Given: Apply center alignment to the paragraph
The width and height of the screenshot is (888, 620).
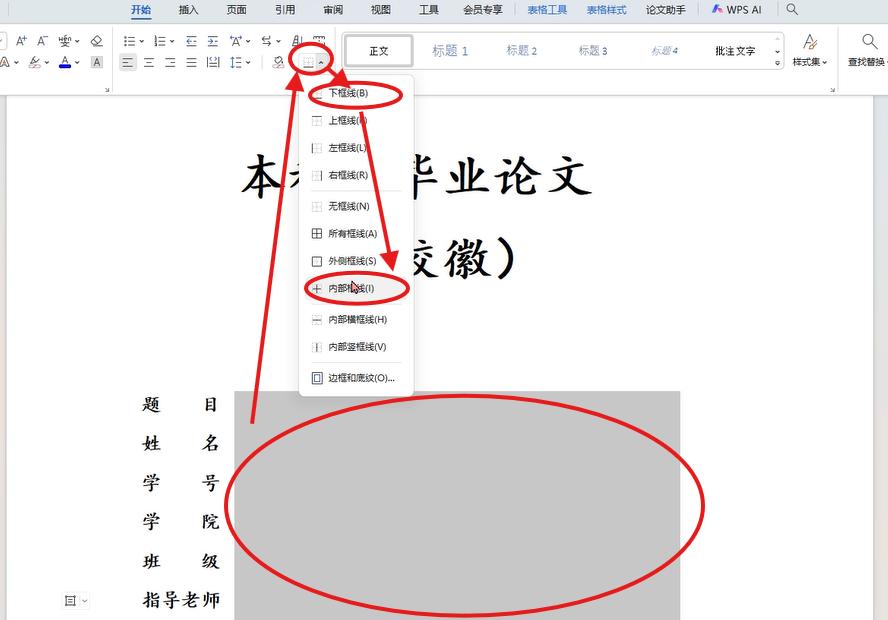Looking at the screenshot, I should 149,62.
